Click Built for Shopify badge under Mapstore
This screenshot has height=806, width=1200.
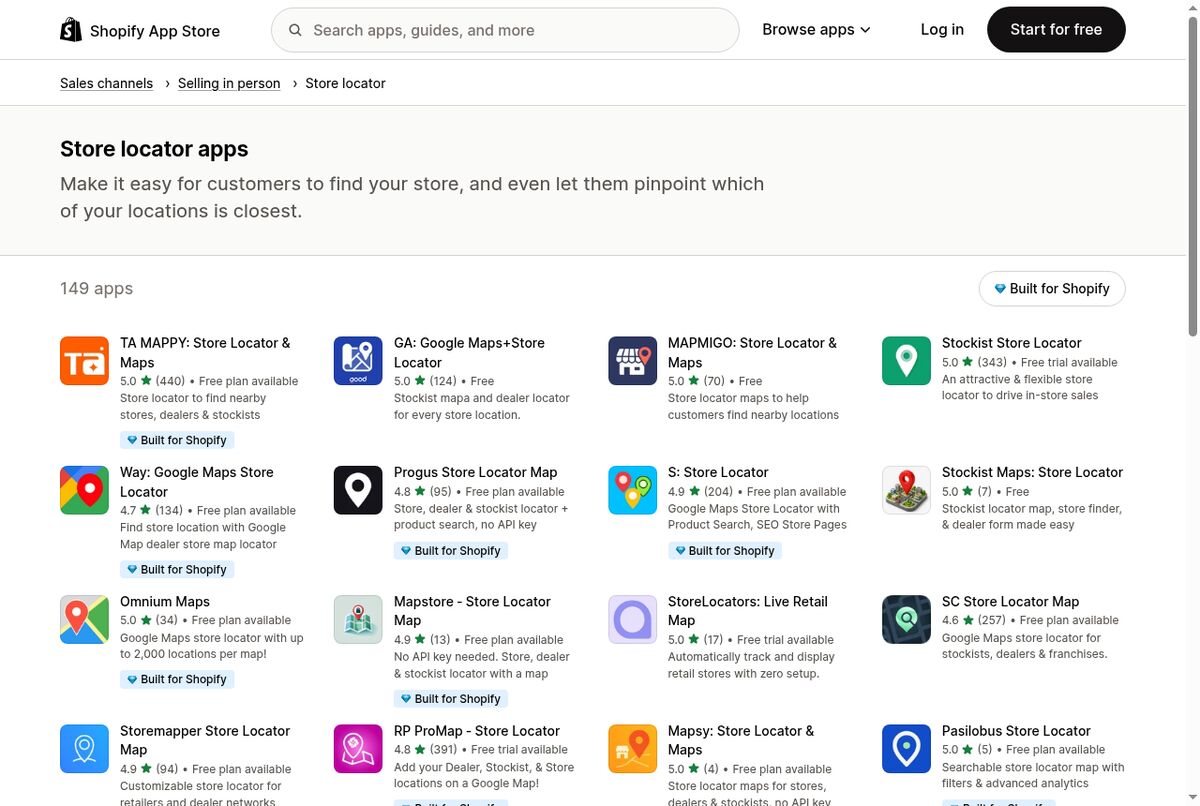[451, 699]
